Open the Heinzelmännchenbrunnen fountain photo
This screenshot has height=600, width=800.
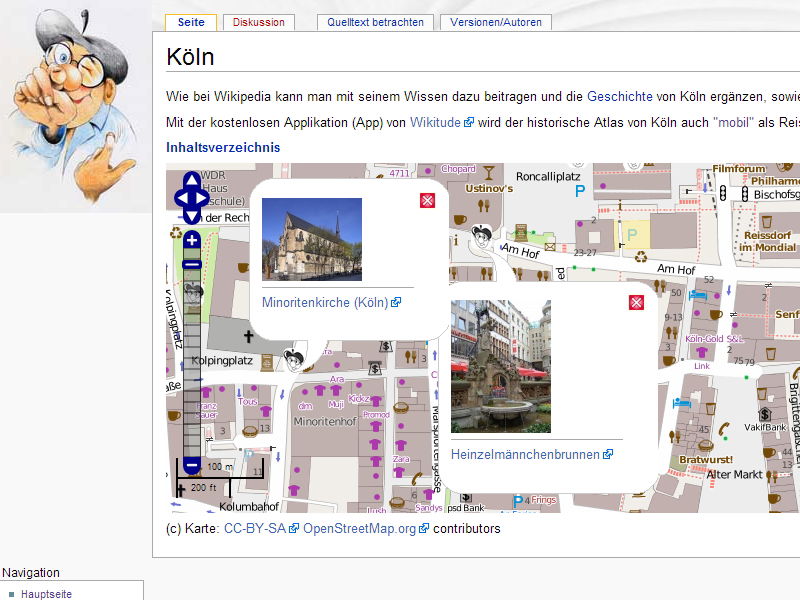(501, 366)
